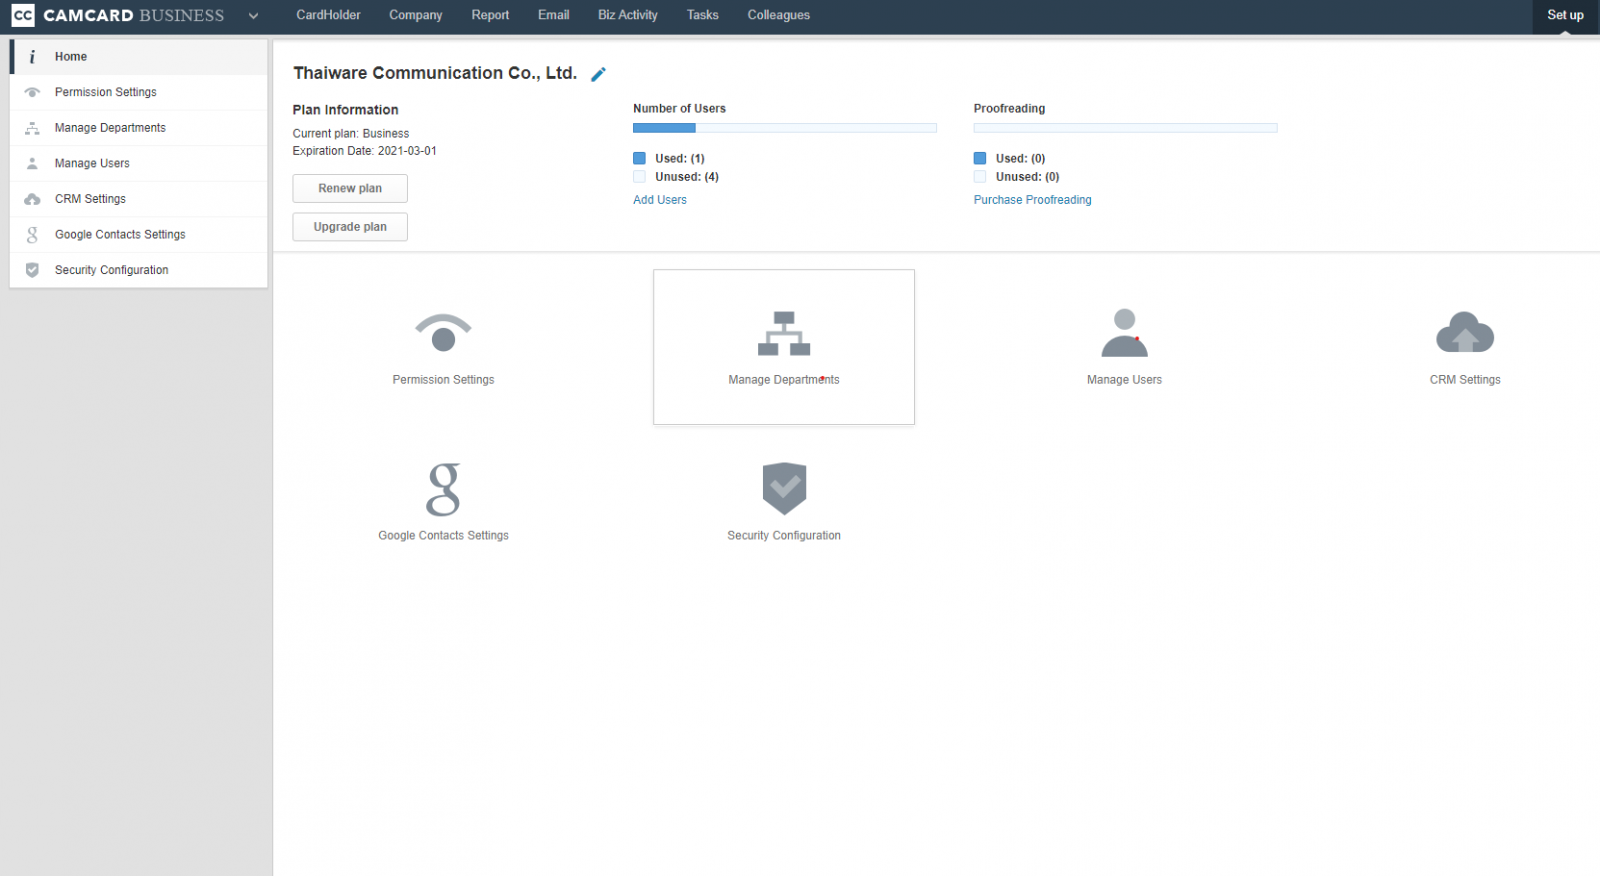Click the Unused users legend swatch
This screenshot has height=876, width=1600.
tap(640, 177)
